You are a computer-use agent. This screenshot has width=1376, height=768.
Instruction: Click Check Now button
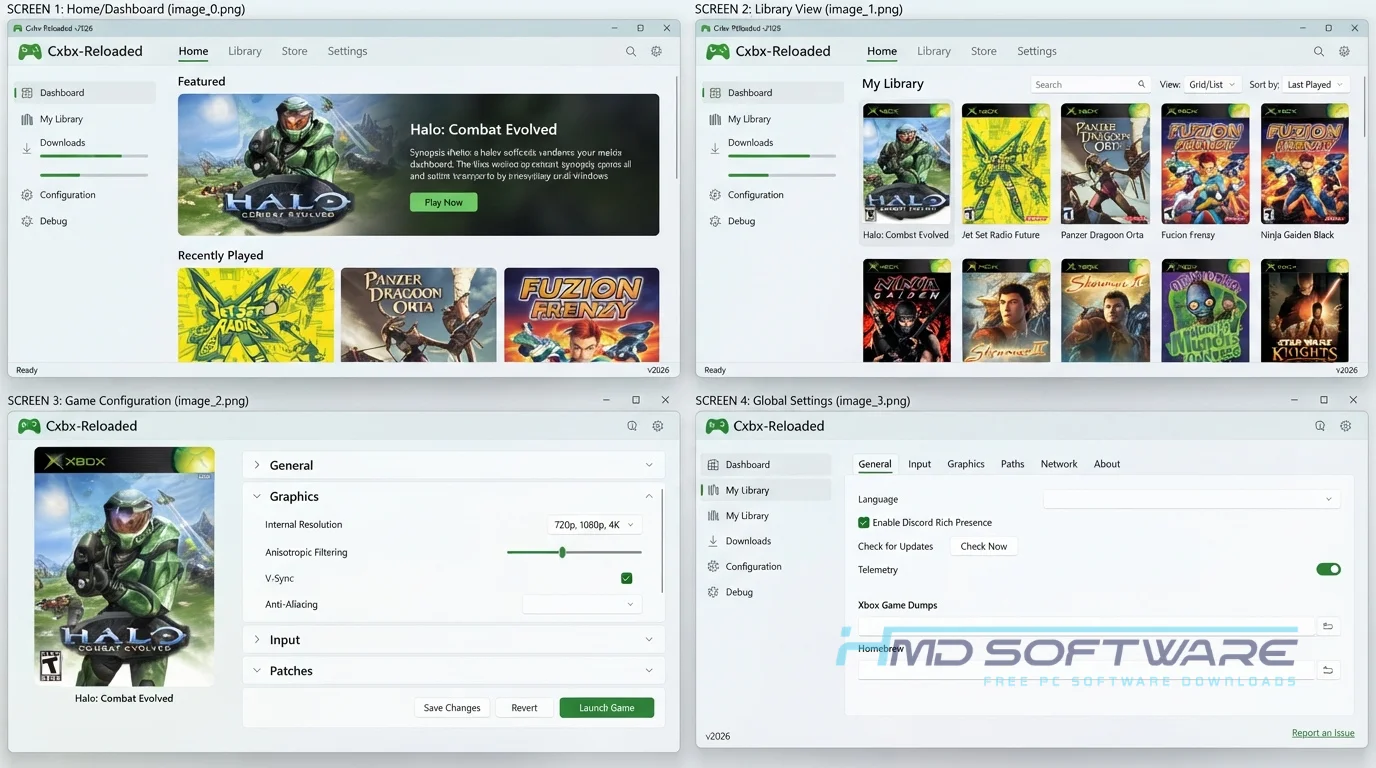[x=984, y=546]
